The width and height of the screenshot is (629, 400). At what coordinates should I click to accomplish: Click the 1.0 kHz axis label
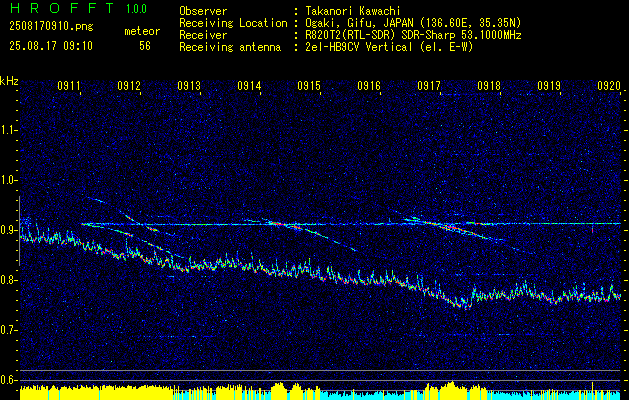coord(8,180)
